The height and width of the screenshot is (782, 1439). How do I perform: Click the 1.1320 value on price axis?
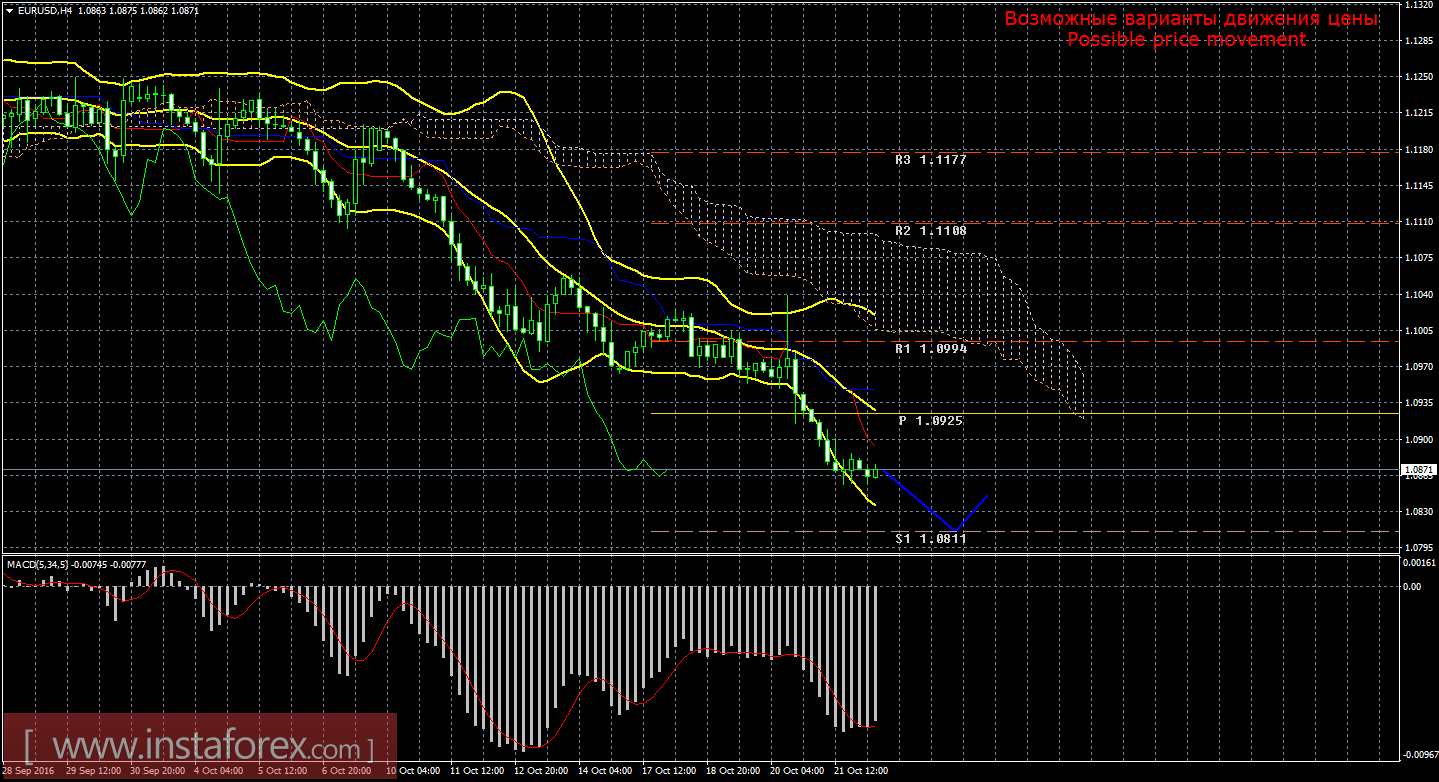pyautogui.click(x=1417, y=5)
